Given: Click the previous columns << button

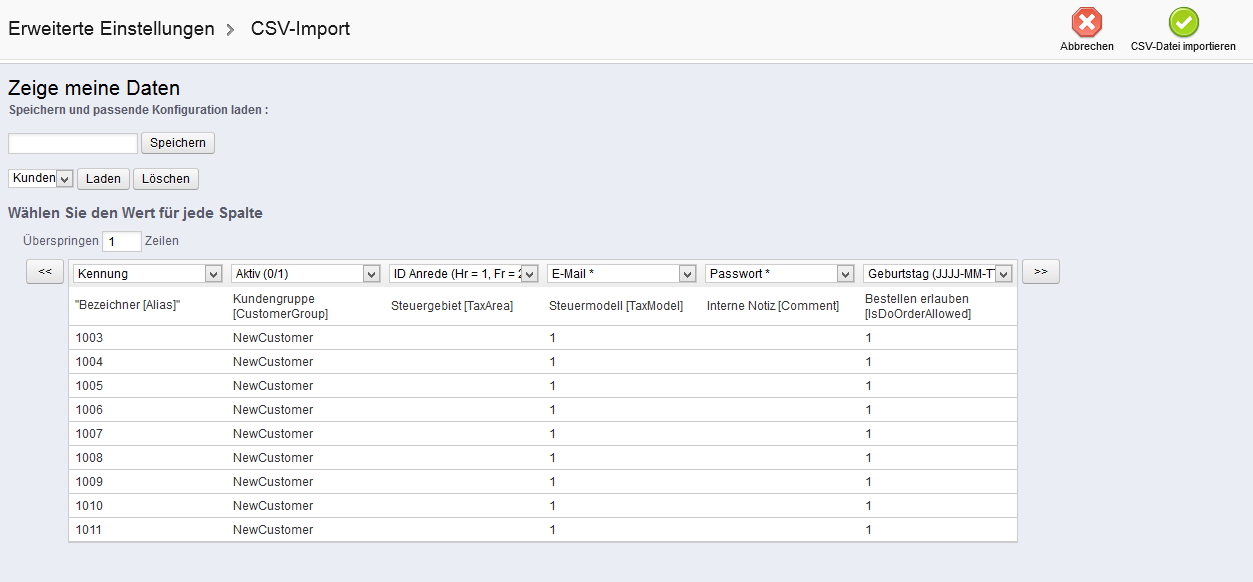Looking at the screenshot, I should (45, 272).
